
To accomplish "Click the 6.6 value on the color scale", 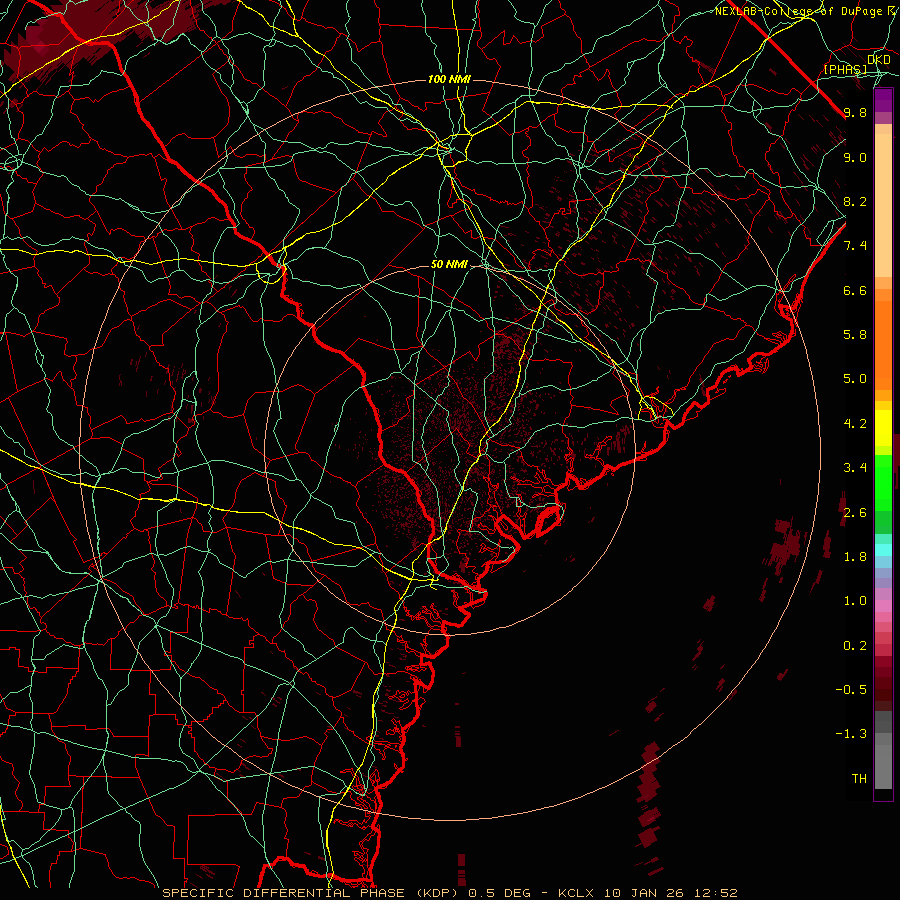I will pyautogui.click(x=855, y=290).
